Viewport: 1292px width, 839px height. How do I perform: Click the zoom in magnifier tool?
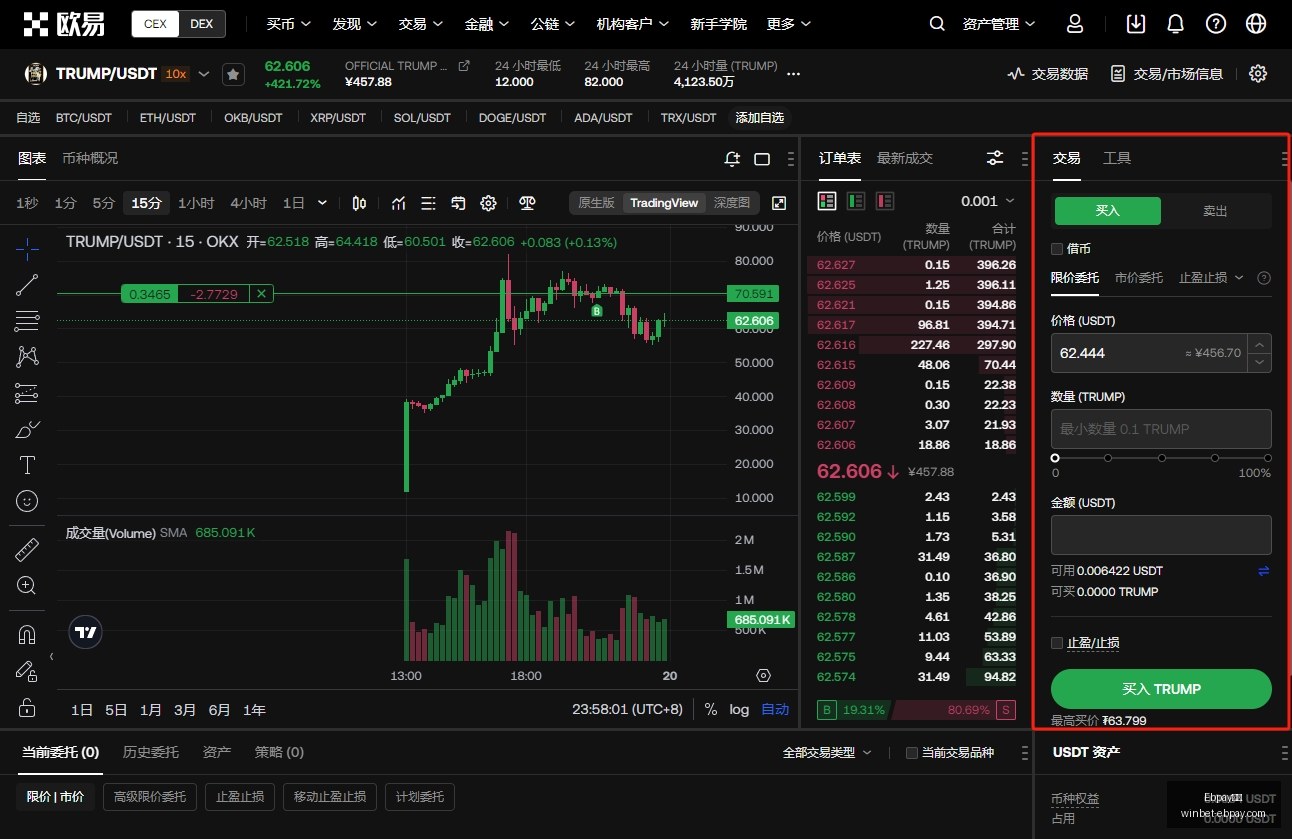click(x=27, y=585)
